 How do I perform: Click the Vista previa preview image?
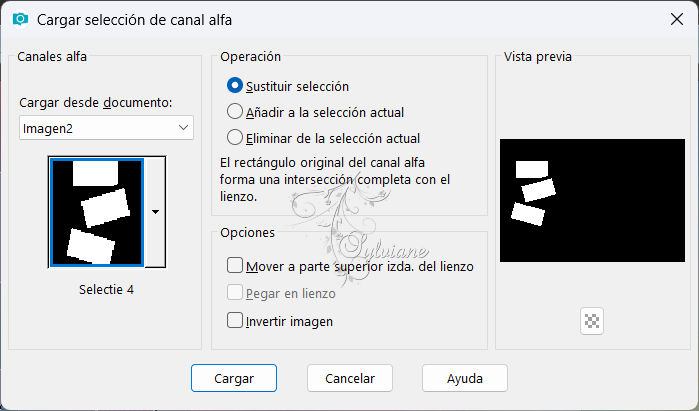tap(592, 200)
